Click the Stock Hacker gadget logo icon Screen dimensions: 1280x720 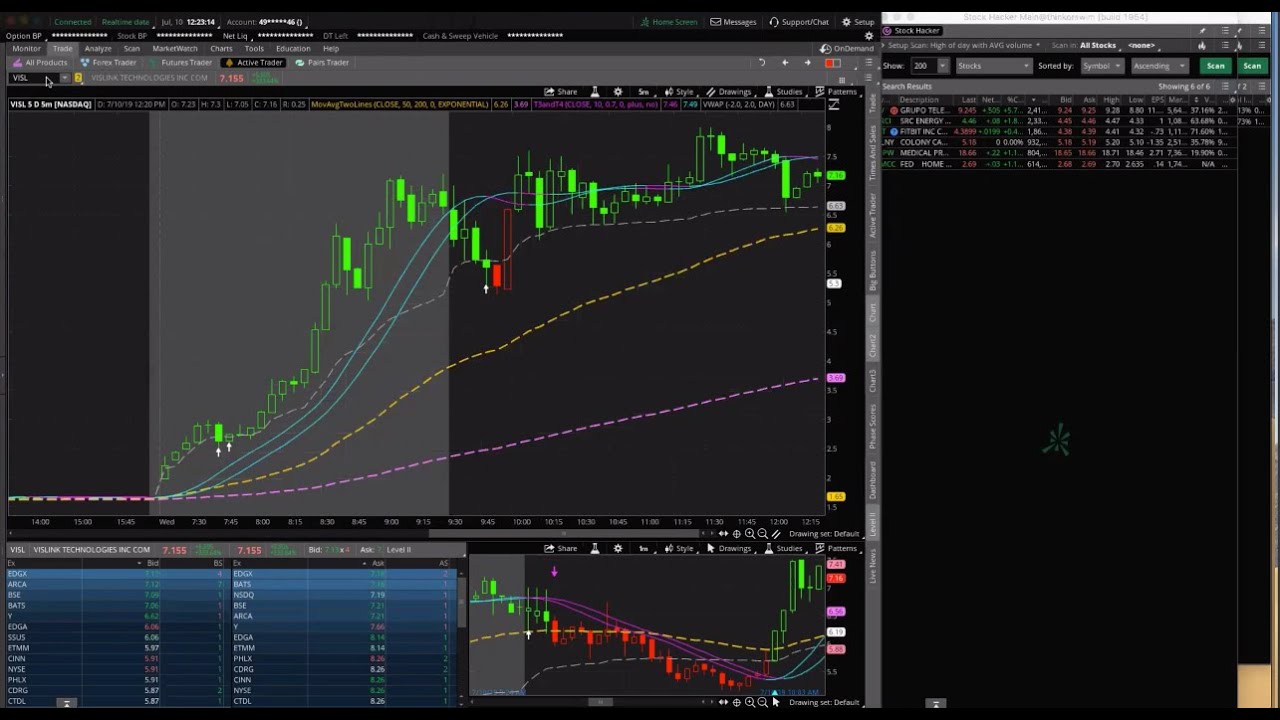(887, 31)
